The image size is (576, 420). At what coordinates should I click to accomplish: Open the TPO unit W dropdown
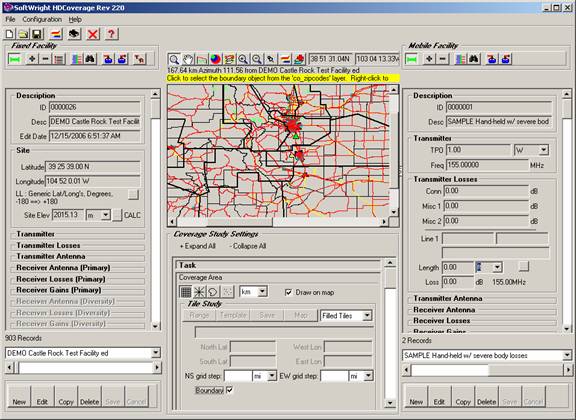(x=543, y=150)
